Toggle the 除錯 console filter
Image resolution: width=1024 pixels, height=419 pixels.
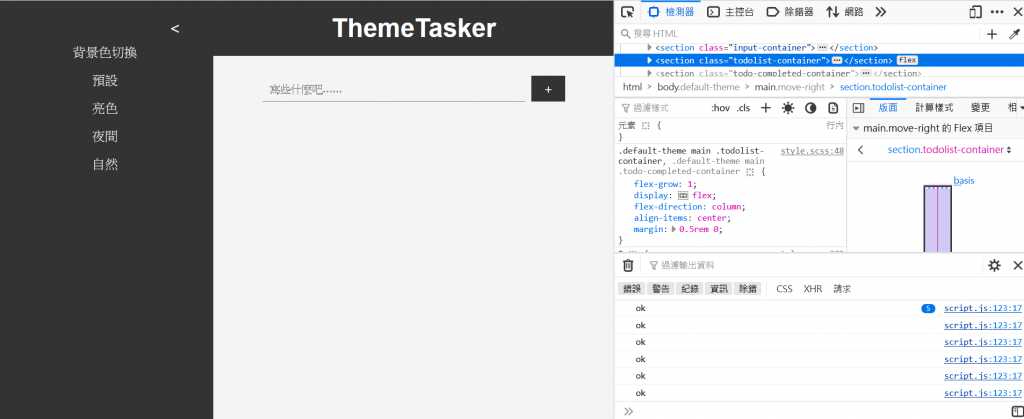point(748,288)
